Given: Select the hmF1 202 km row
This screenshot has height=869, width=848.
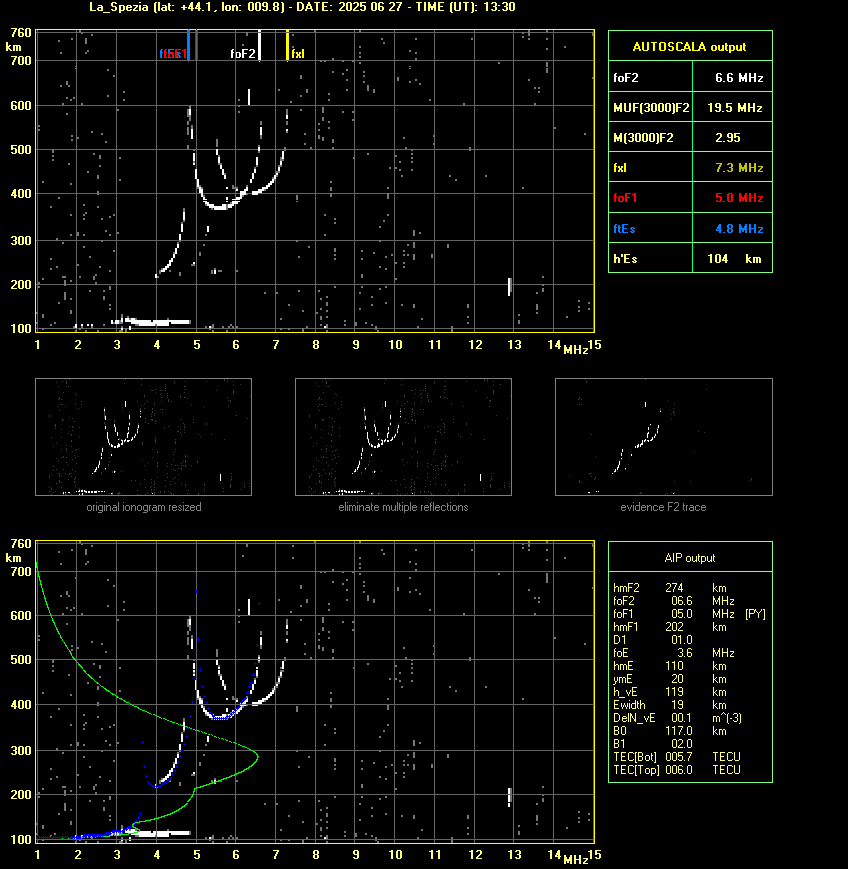Looking at the screenshot, I should click(x=670, y=627).
